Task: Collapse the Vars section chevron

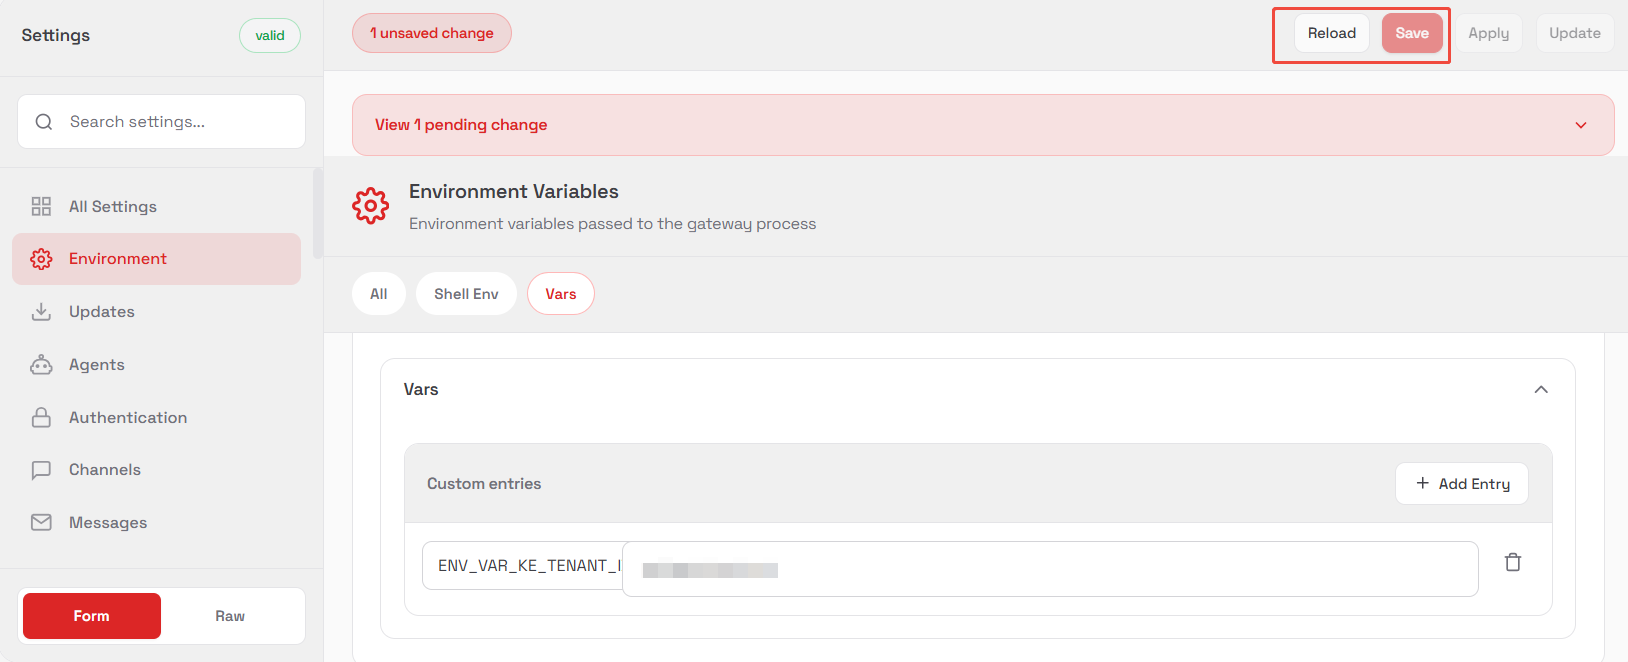Action: click(x=1541, y=390)
